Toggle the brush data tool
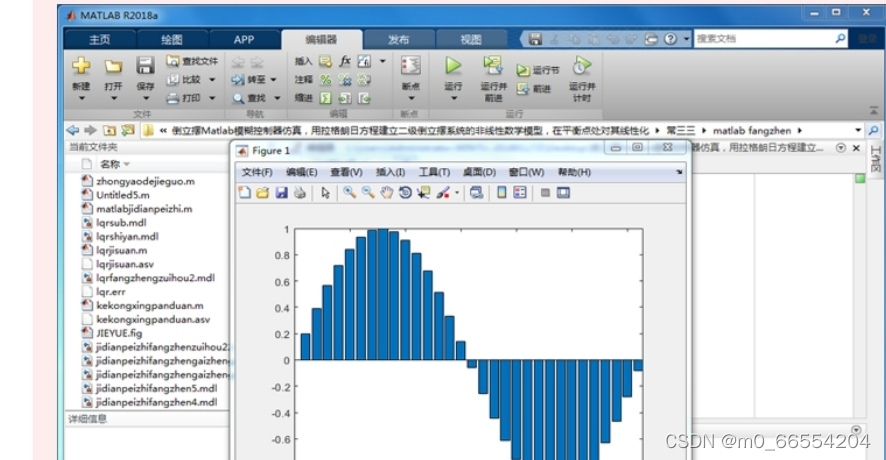The image size is (886, 460). tap(444, 193)
